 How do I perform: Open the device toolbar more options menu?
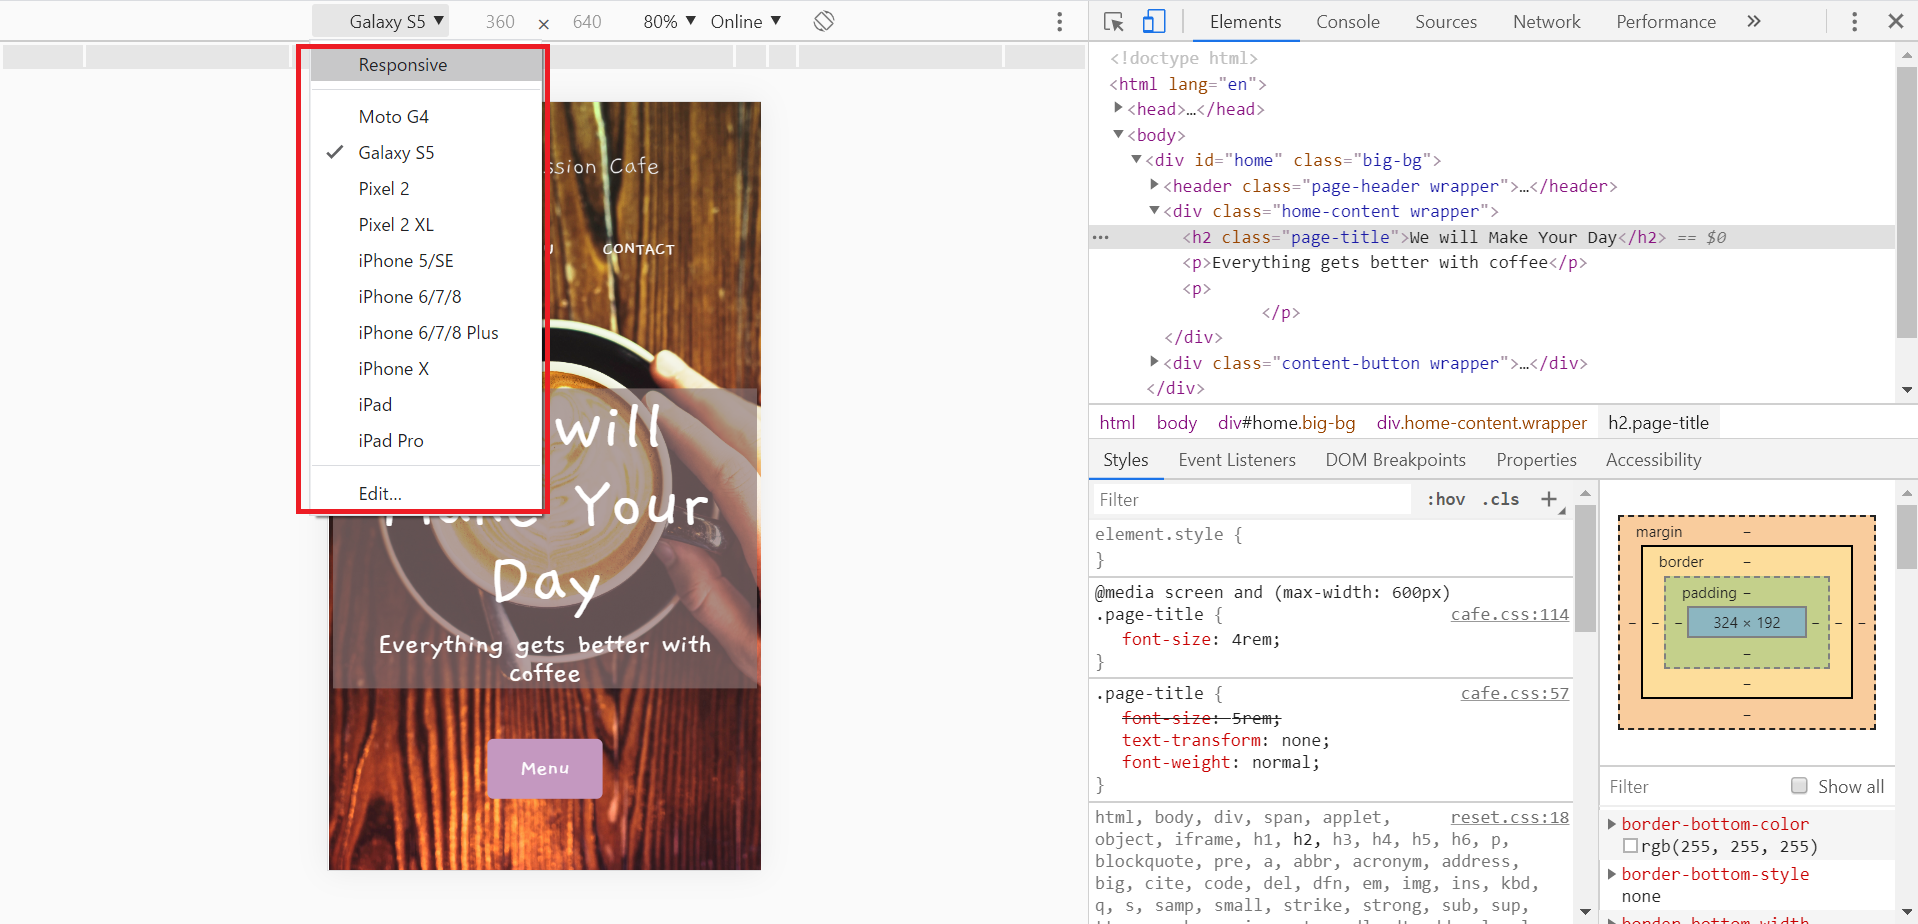point(1060,21)
